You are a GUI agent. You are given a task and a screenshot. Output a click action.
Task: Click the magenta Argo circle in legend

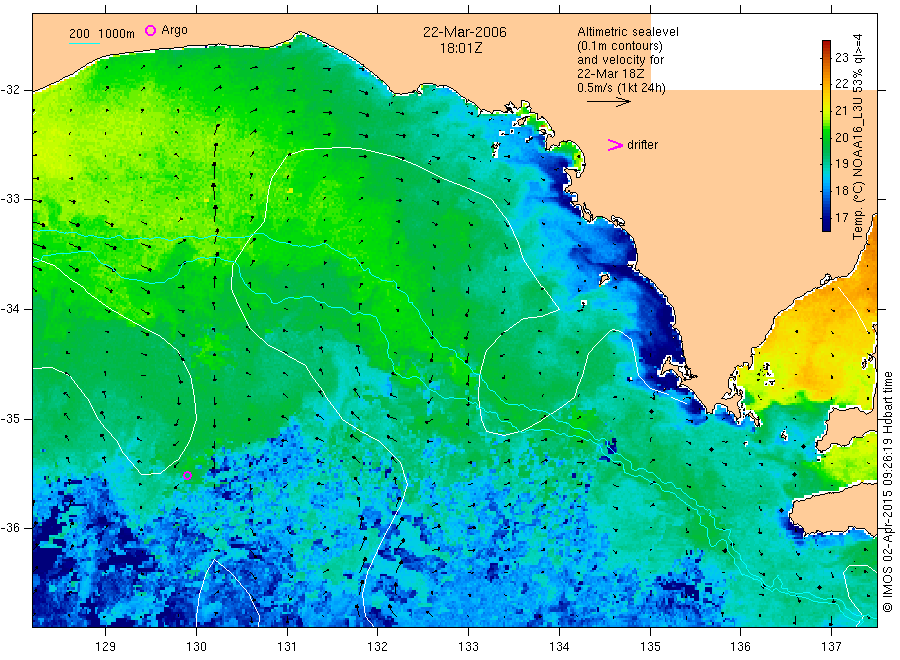pyautogui.click(x=150, y=30)
